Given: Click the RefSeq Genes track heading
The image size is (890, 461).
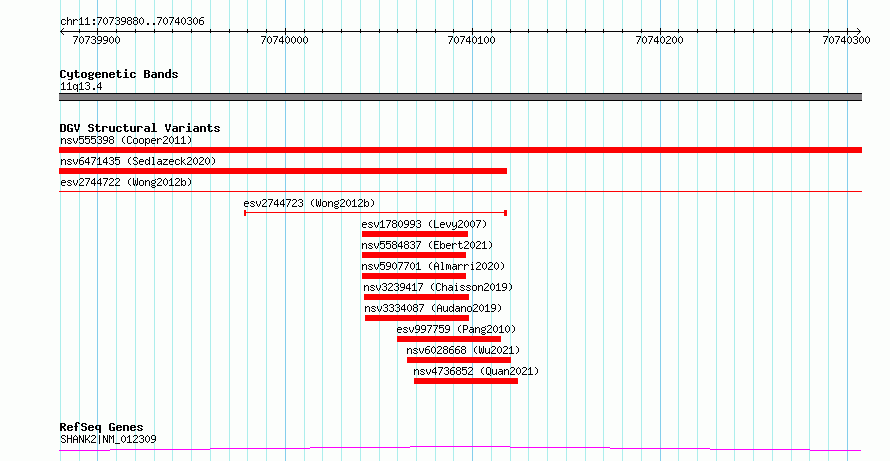Looking at the screenshot, I should pyautogui.click(x=102, y=427).
